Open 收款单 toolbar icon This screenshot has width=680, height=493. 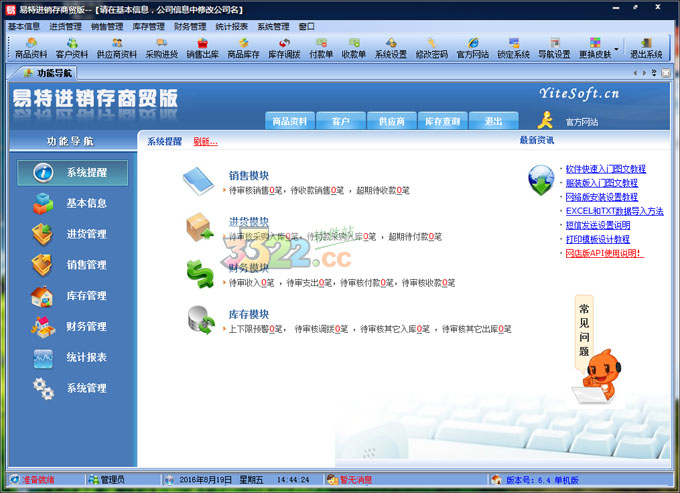(354, 48)
